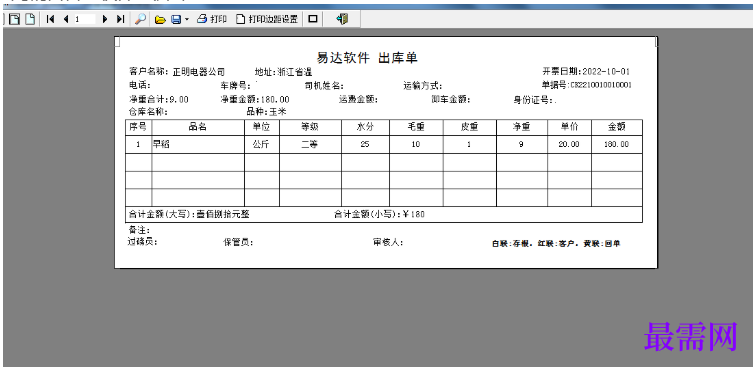756x368 pixels.
Task: Click the 审核人 label
Action: (x=388, y=243)
